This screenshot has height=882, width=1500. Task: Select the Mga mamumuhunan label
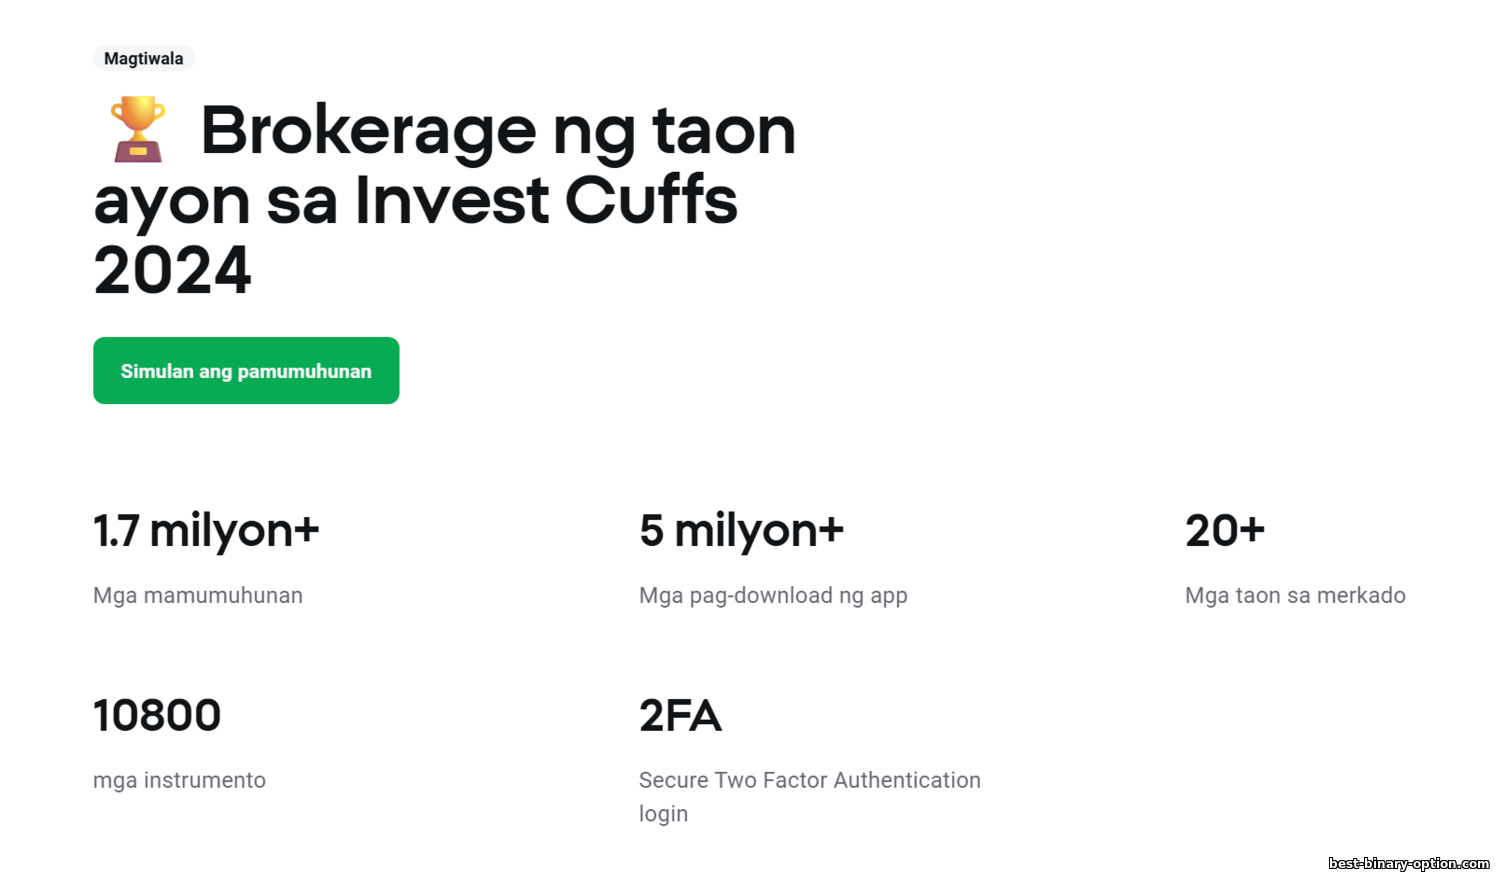198,596
